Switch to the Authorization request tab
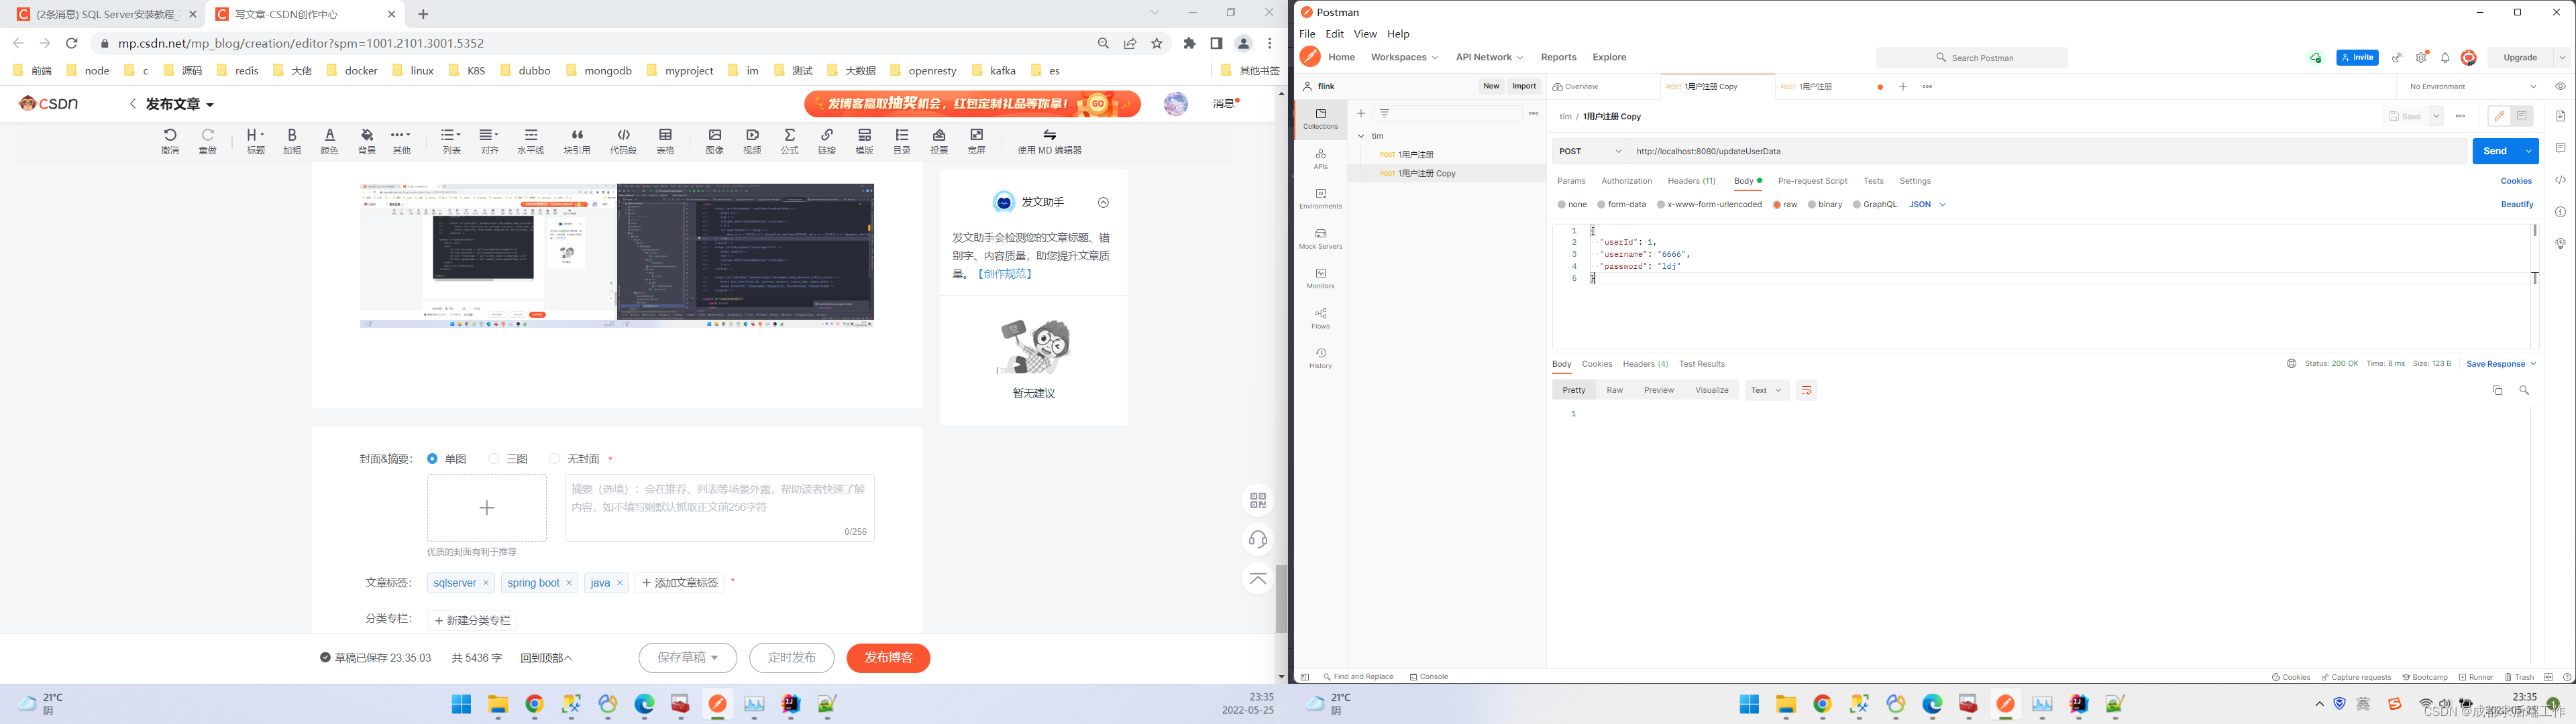This screenshot has width=2576, height=724. coord(1626,181)
